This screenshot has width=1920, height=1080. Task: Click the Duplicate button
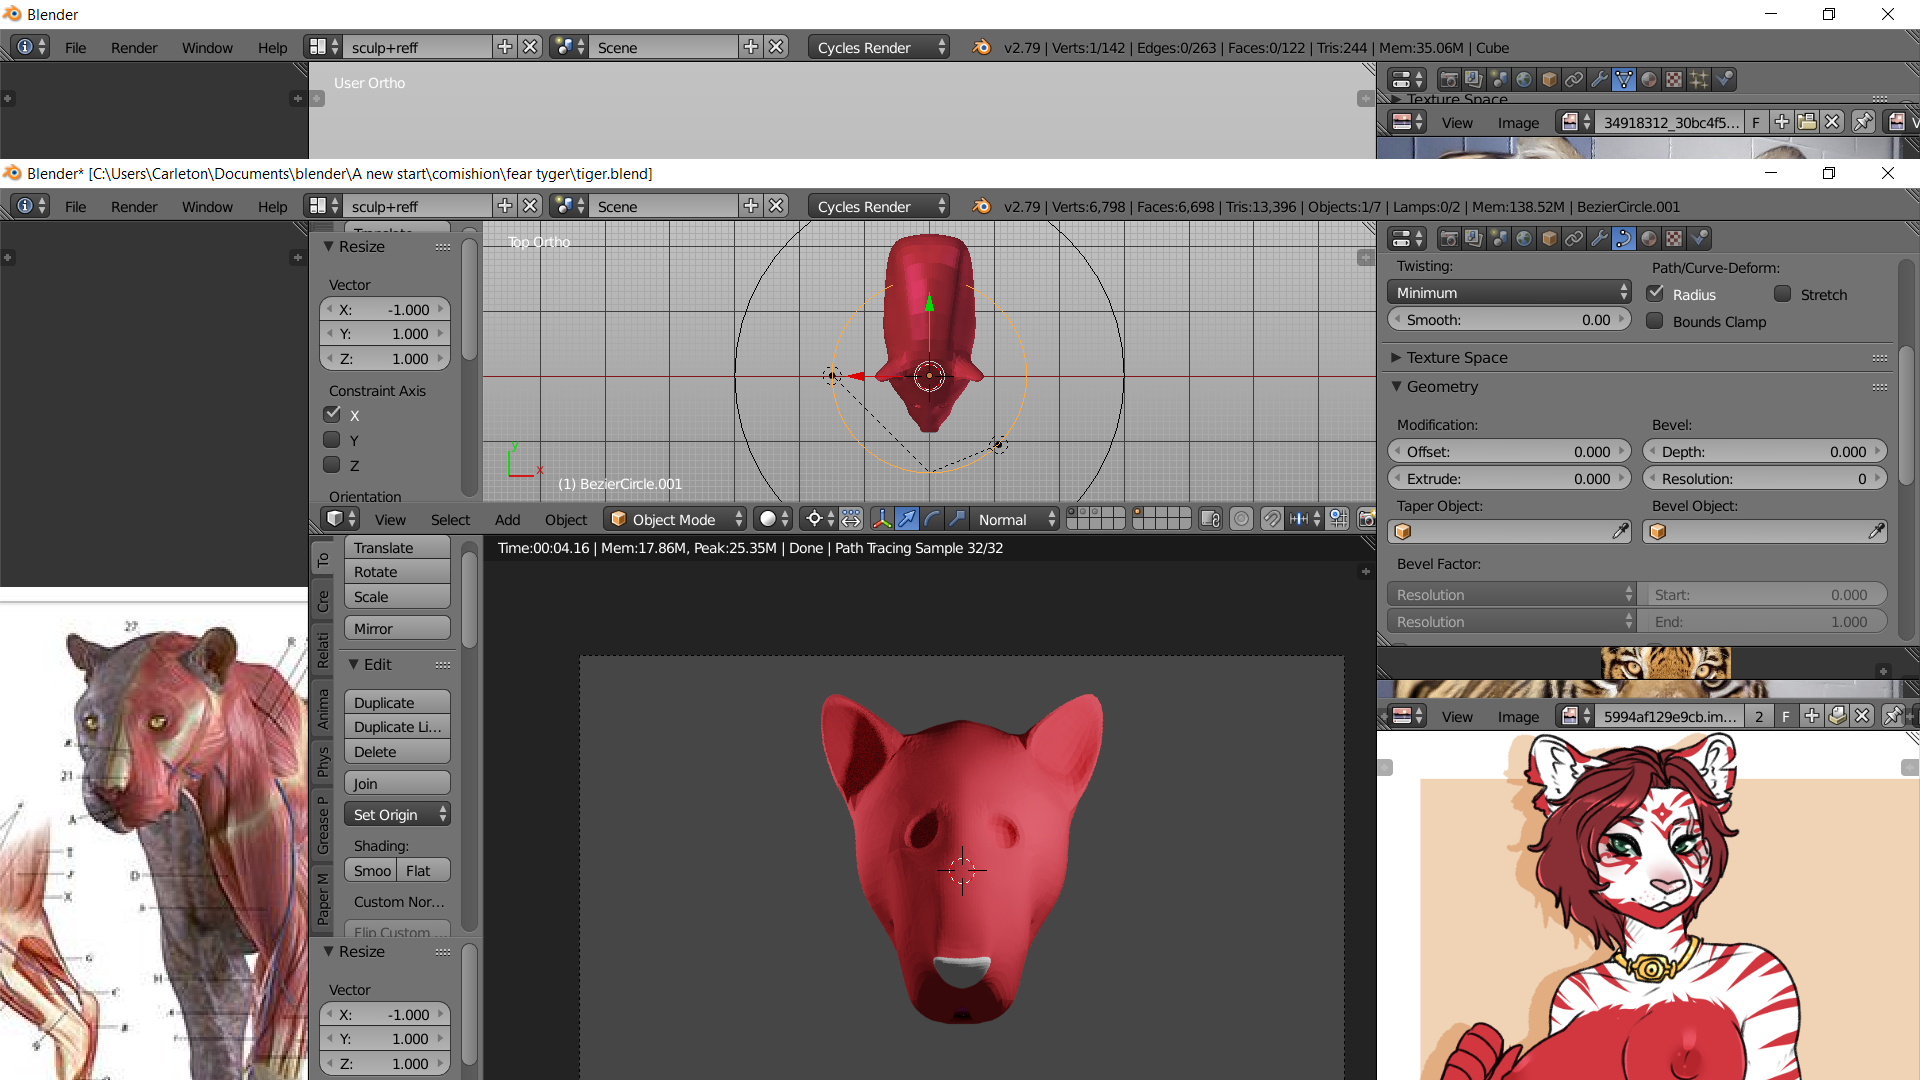397,702
